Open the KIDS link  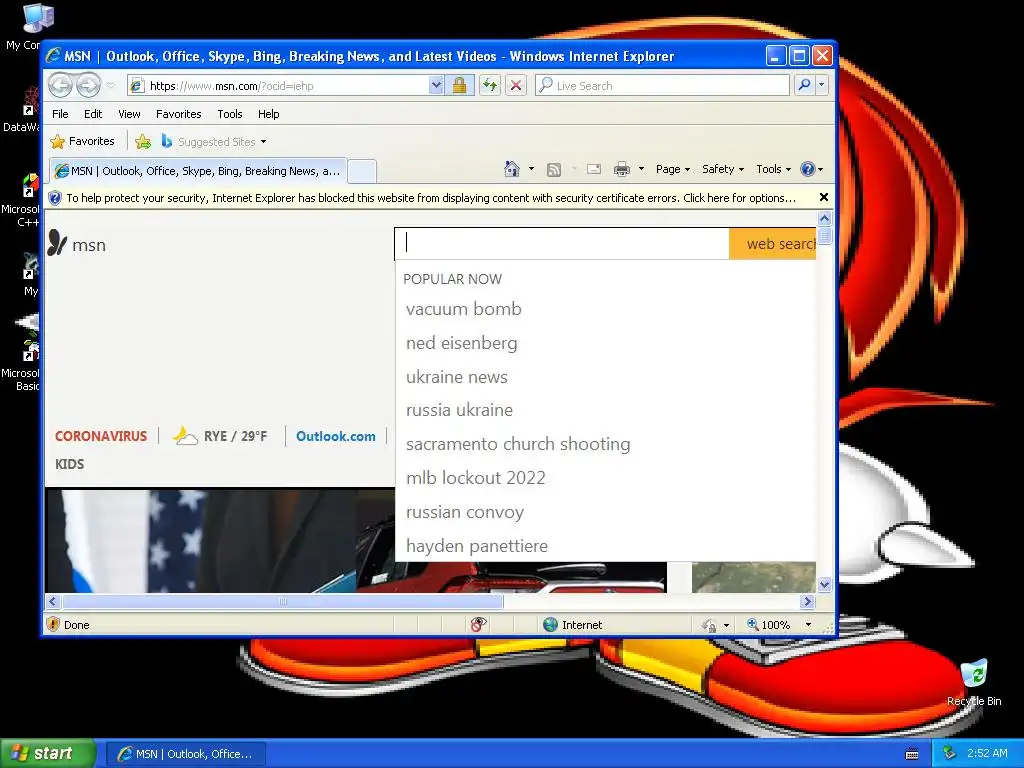[x=69, y=464]
